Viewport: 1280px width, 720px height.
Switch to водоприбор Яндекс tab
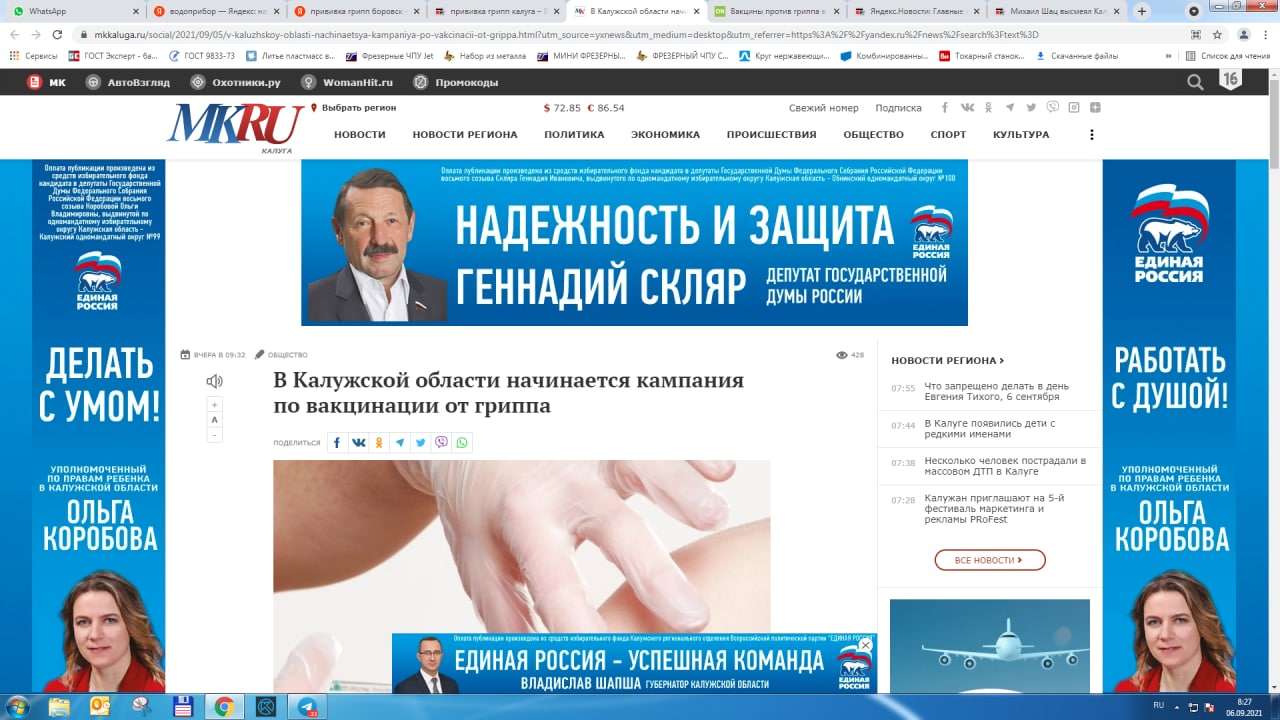(x=217, y=11)
